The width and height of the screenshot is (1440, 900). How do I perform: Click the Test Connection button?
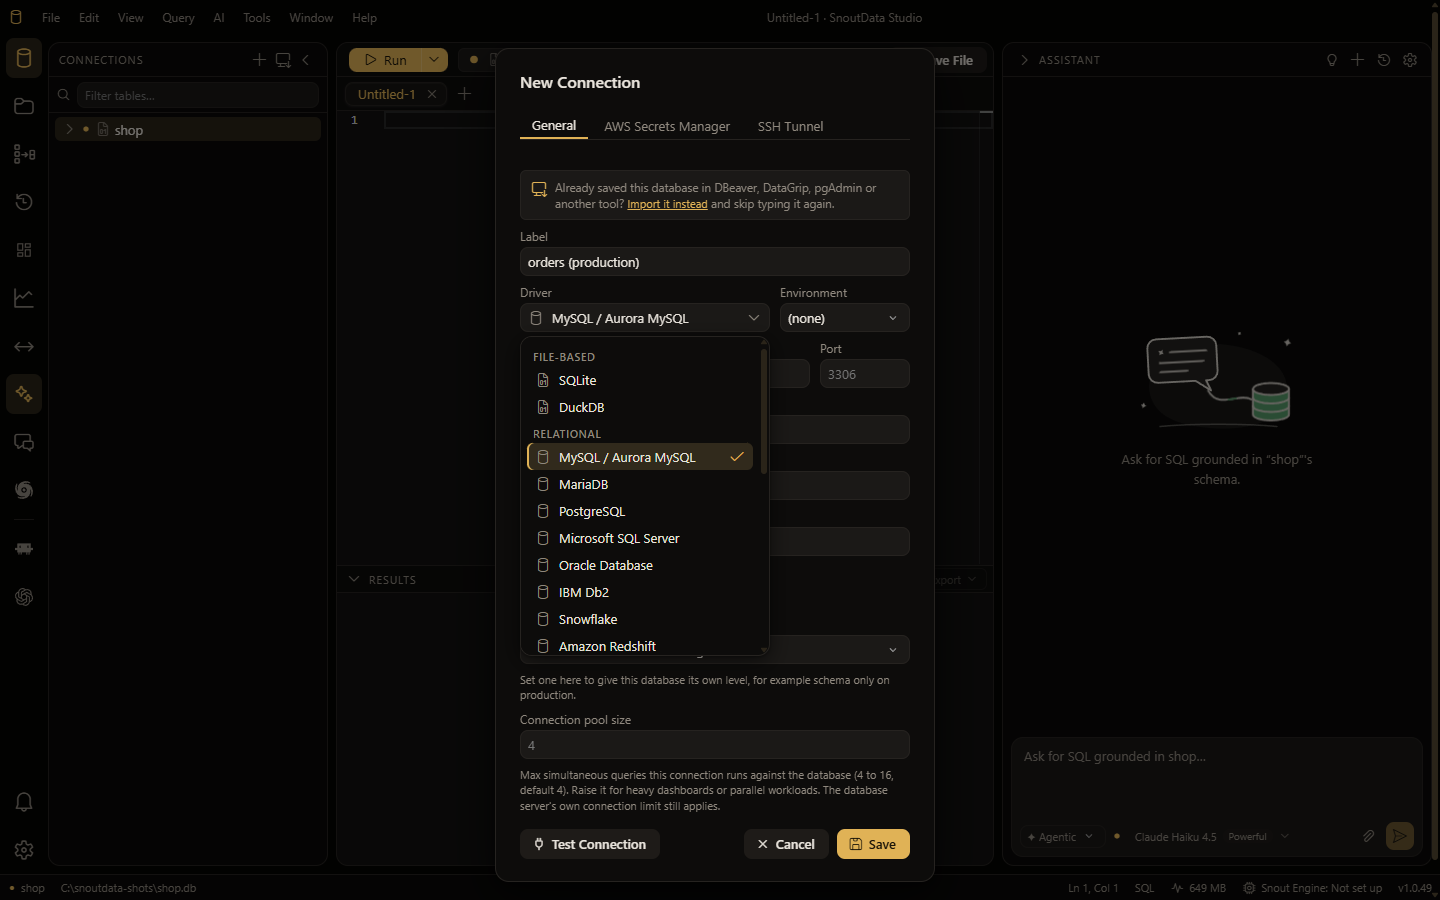click(x=590, y=844)
